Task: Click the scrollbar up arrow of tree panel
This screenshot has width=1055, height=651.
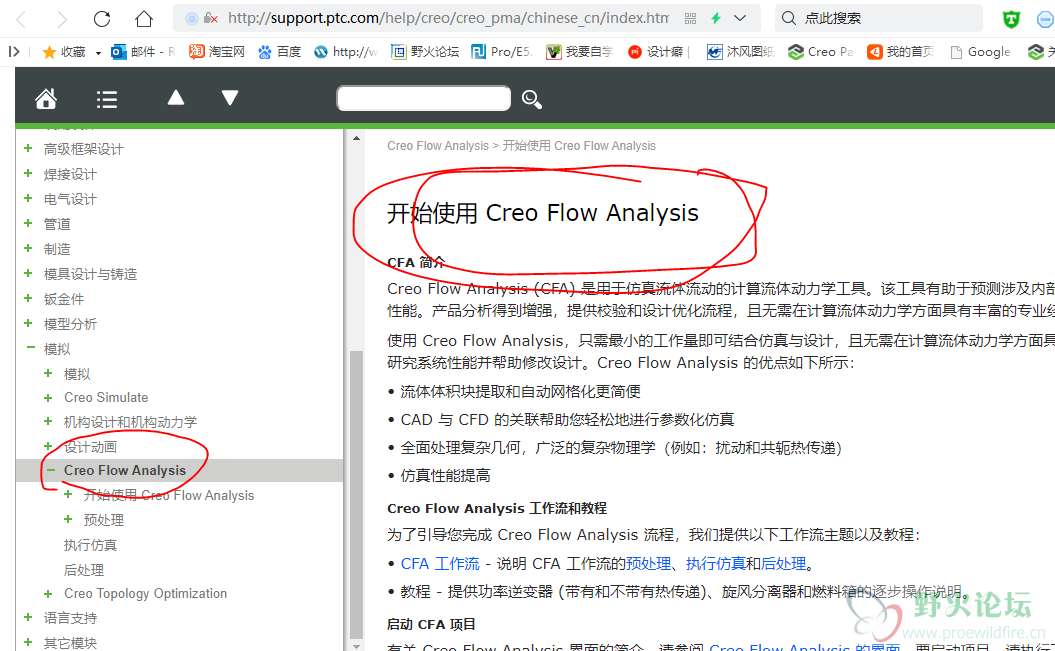Action: (356, 138)
